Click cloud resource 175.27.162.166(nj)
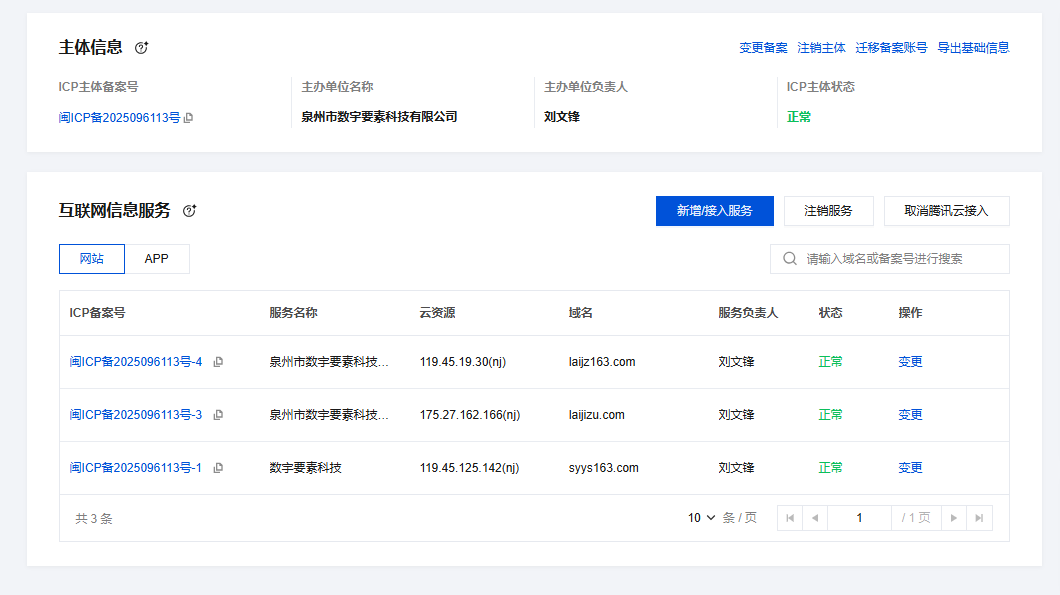Screen dimensions: 1060x595 [x=470, y=414]
